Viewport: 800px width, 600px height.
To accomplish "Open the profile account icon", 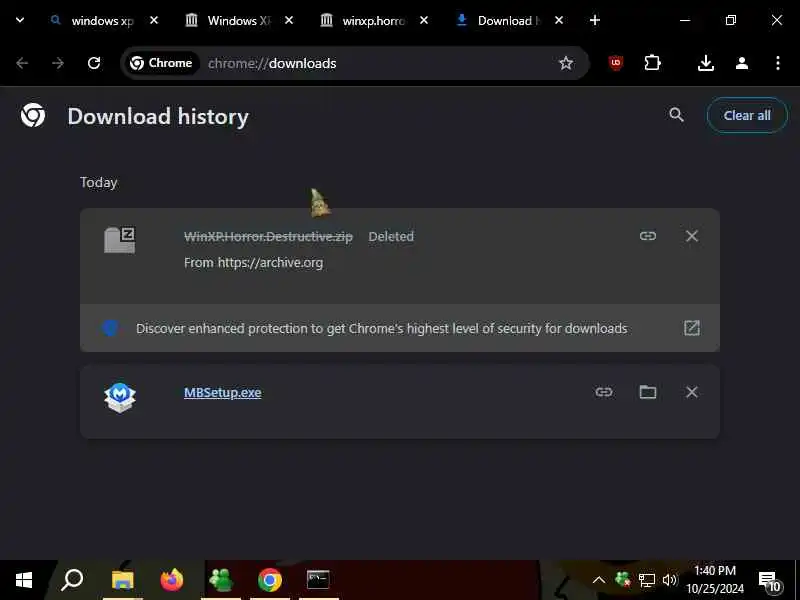I will point(742,63).
